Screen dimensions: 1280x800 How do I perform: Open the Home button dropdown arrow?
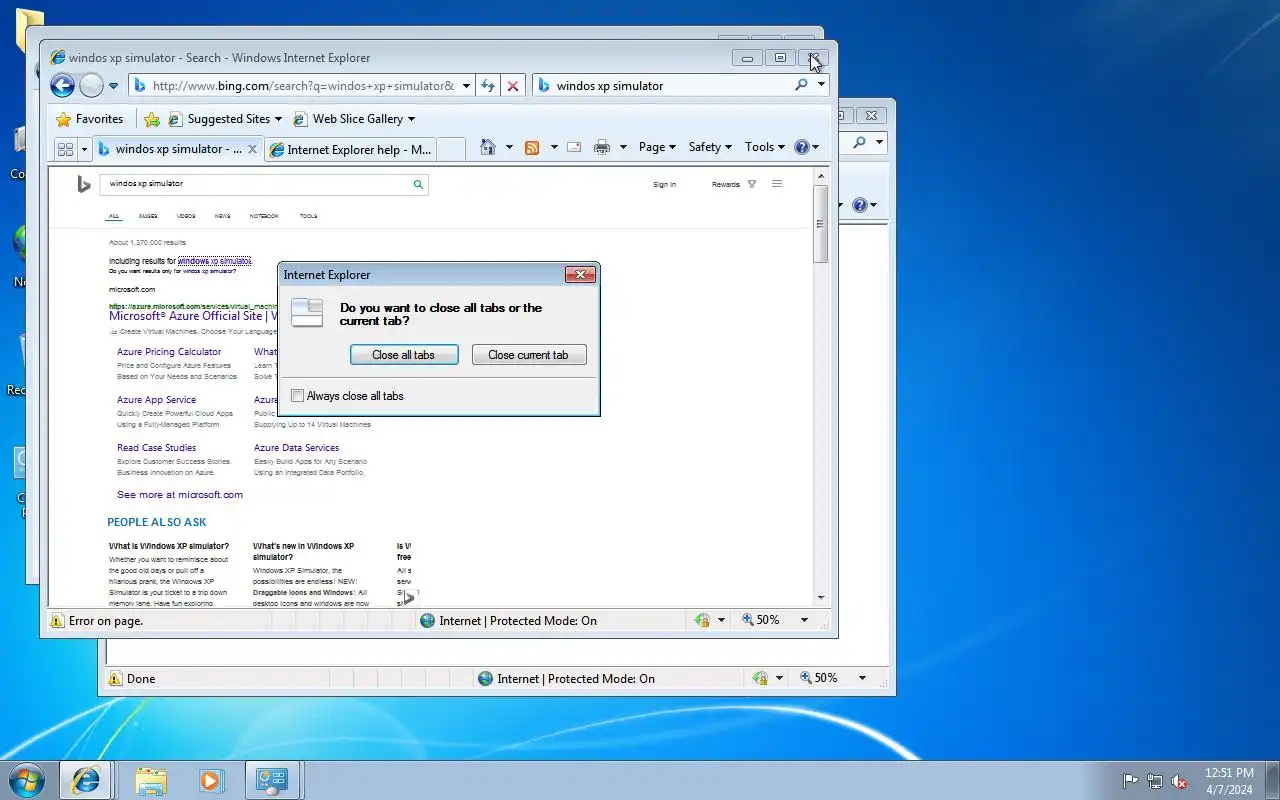pos(509,147)
